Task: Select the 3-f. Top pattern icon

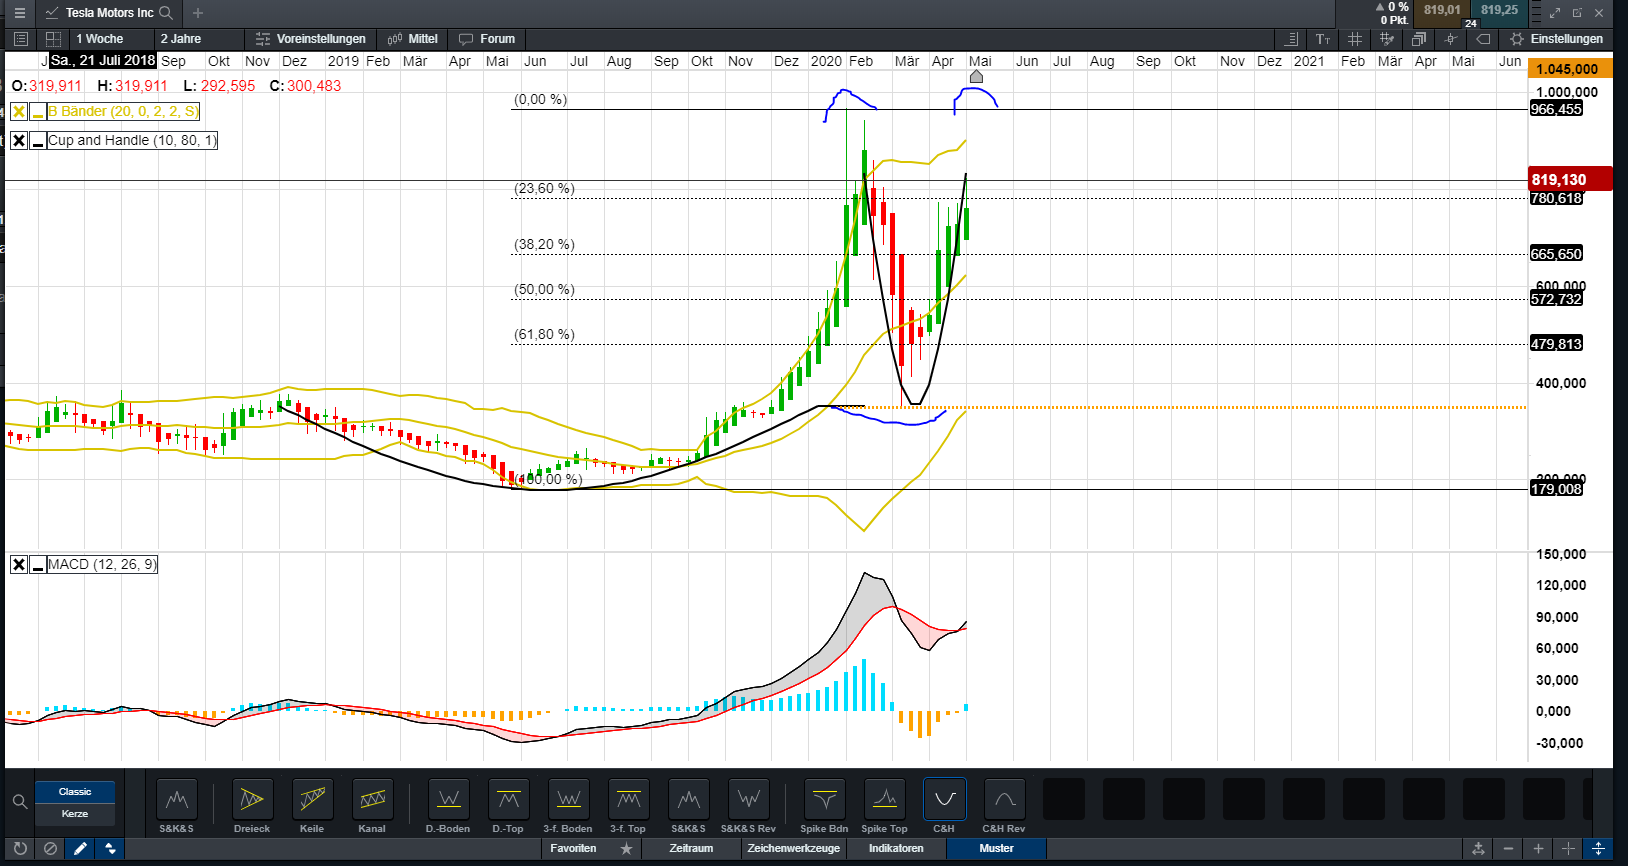Action: [x=628, y=800]
